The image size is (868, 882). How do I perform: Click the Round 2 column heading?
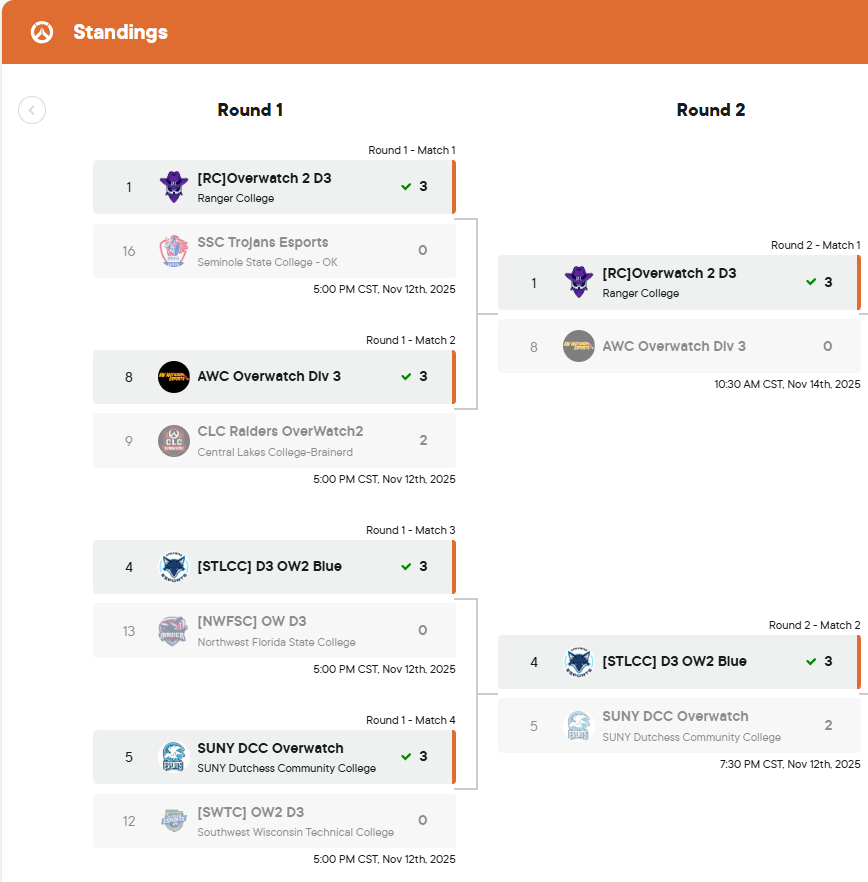coord(710,110)
